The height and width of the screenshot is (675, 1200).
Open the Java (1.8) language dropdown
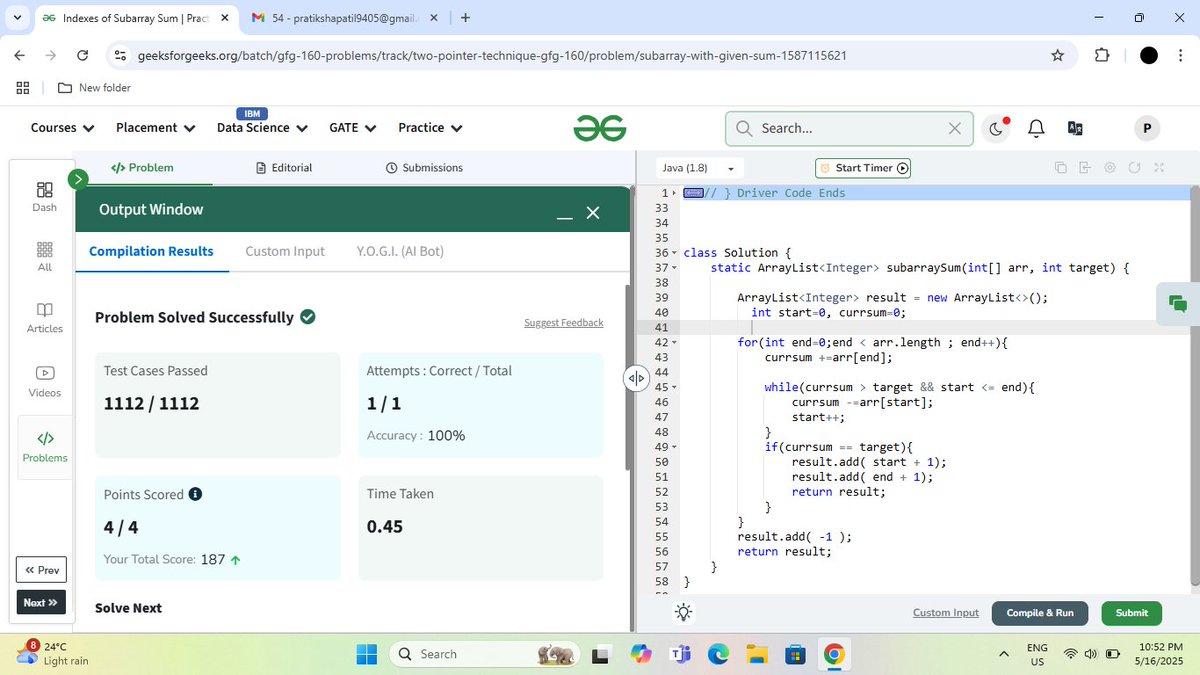(699, 168)
